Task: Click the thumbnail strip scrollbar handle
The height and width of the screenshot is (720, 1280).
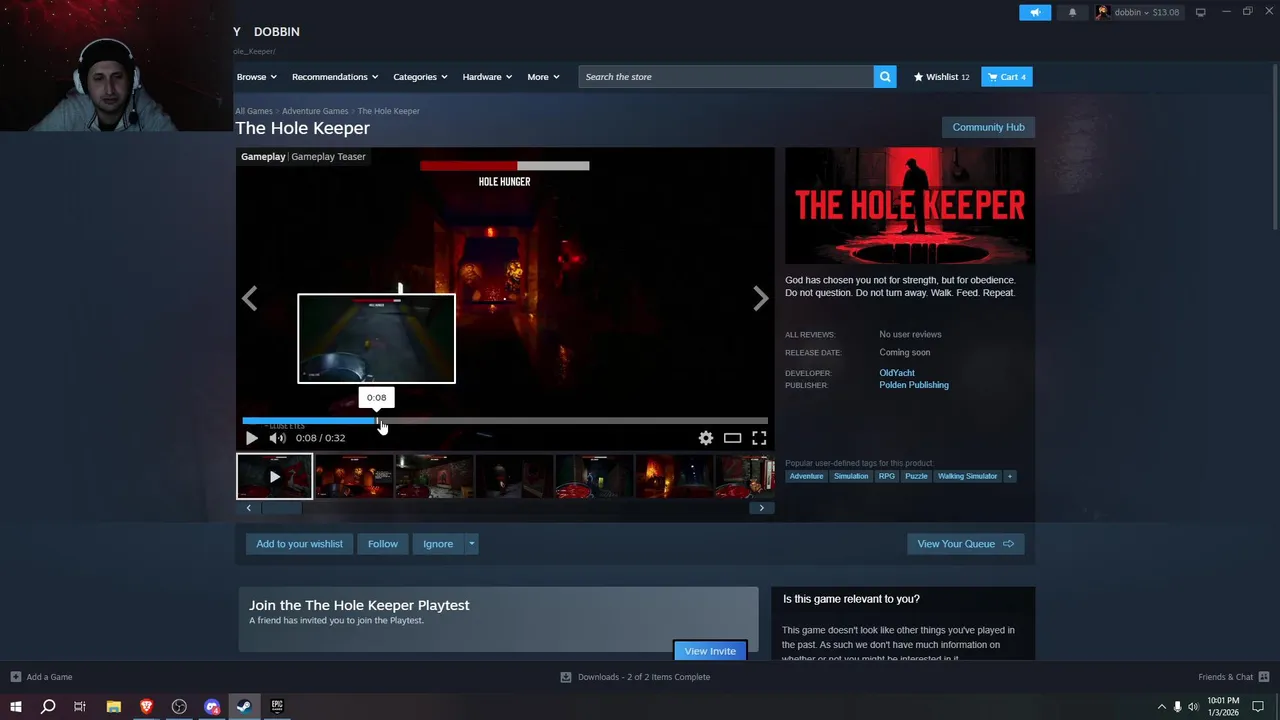Action: pos(282,508)
